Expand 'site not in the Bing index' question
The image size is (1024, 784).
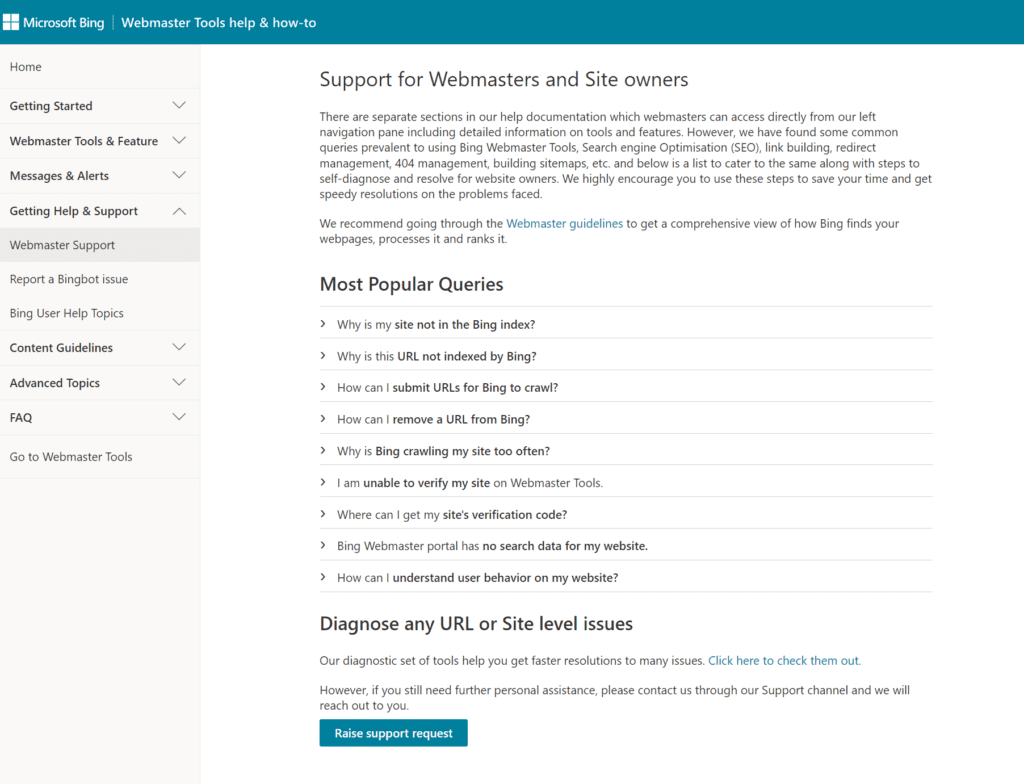pos(436,325)
